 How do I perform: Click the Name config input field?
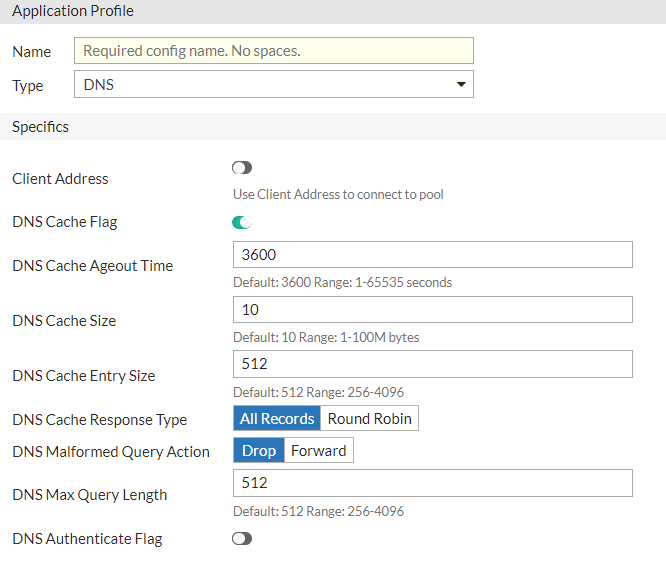[x=273, y=51]
